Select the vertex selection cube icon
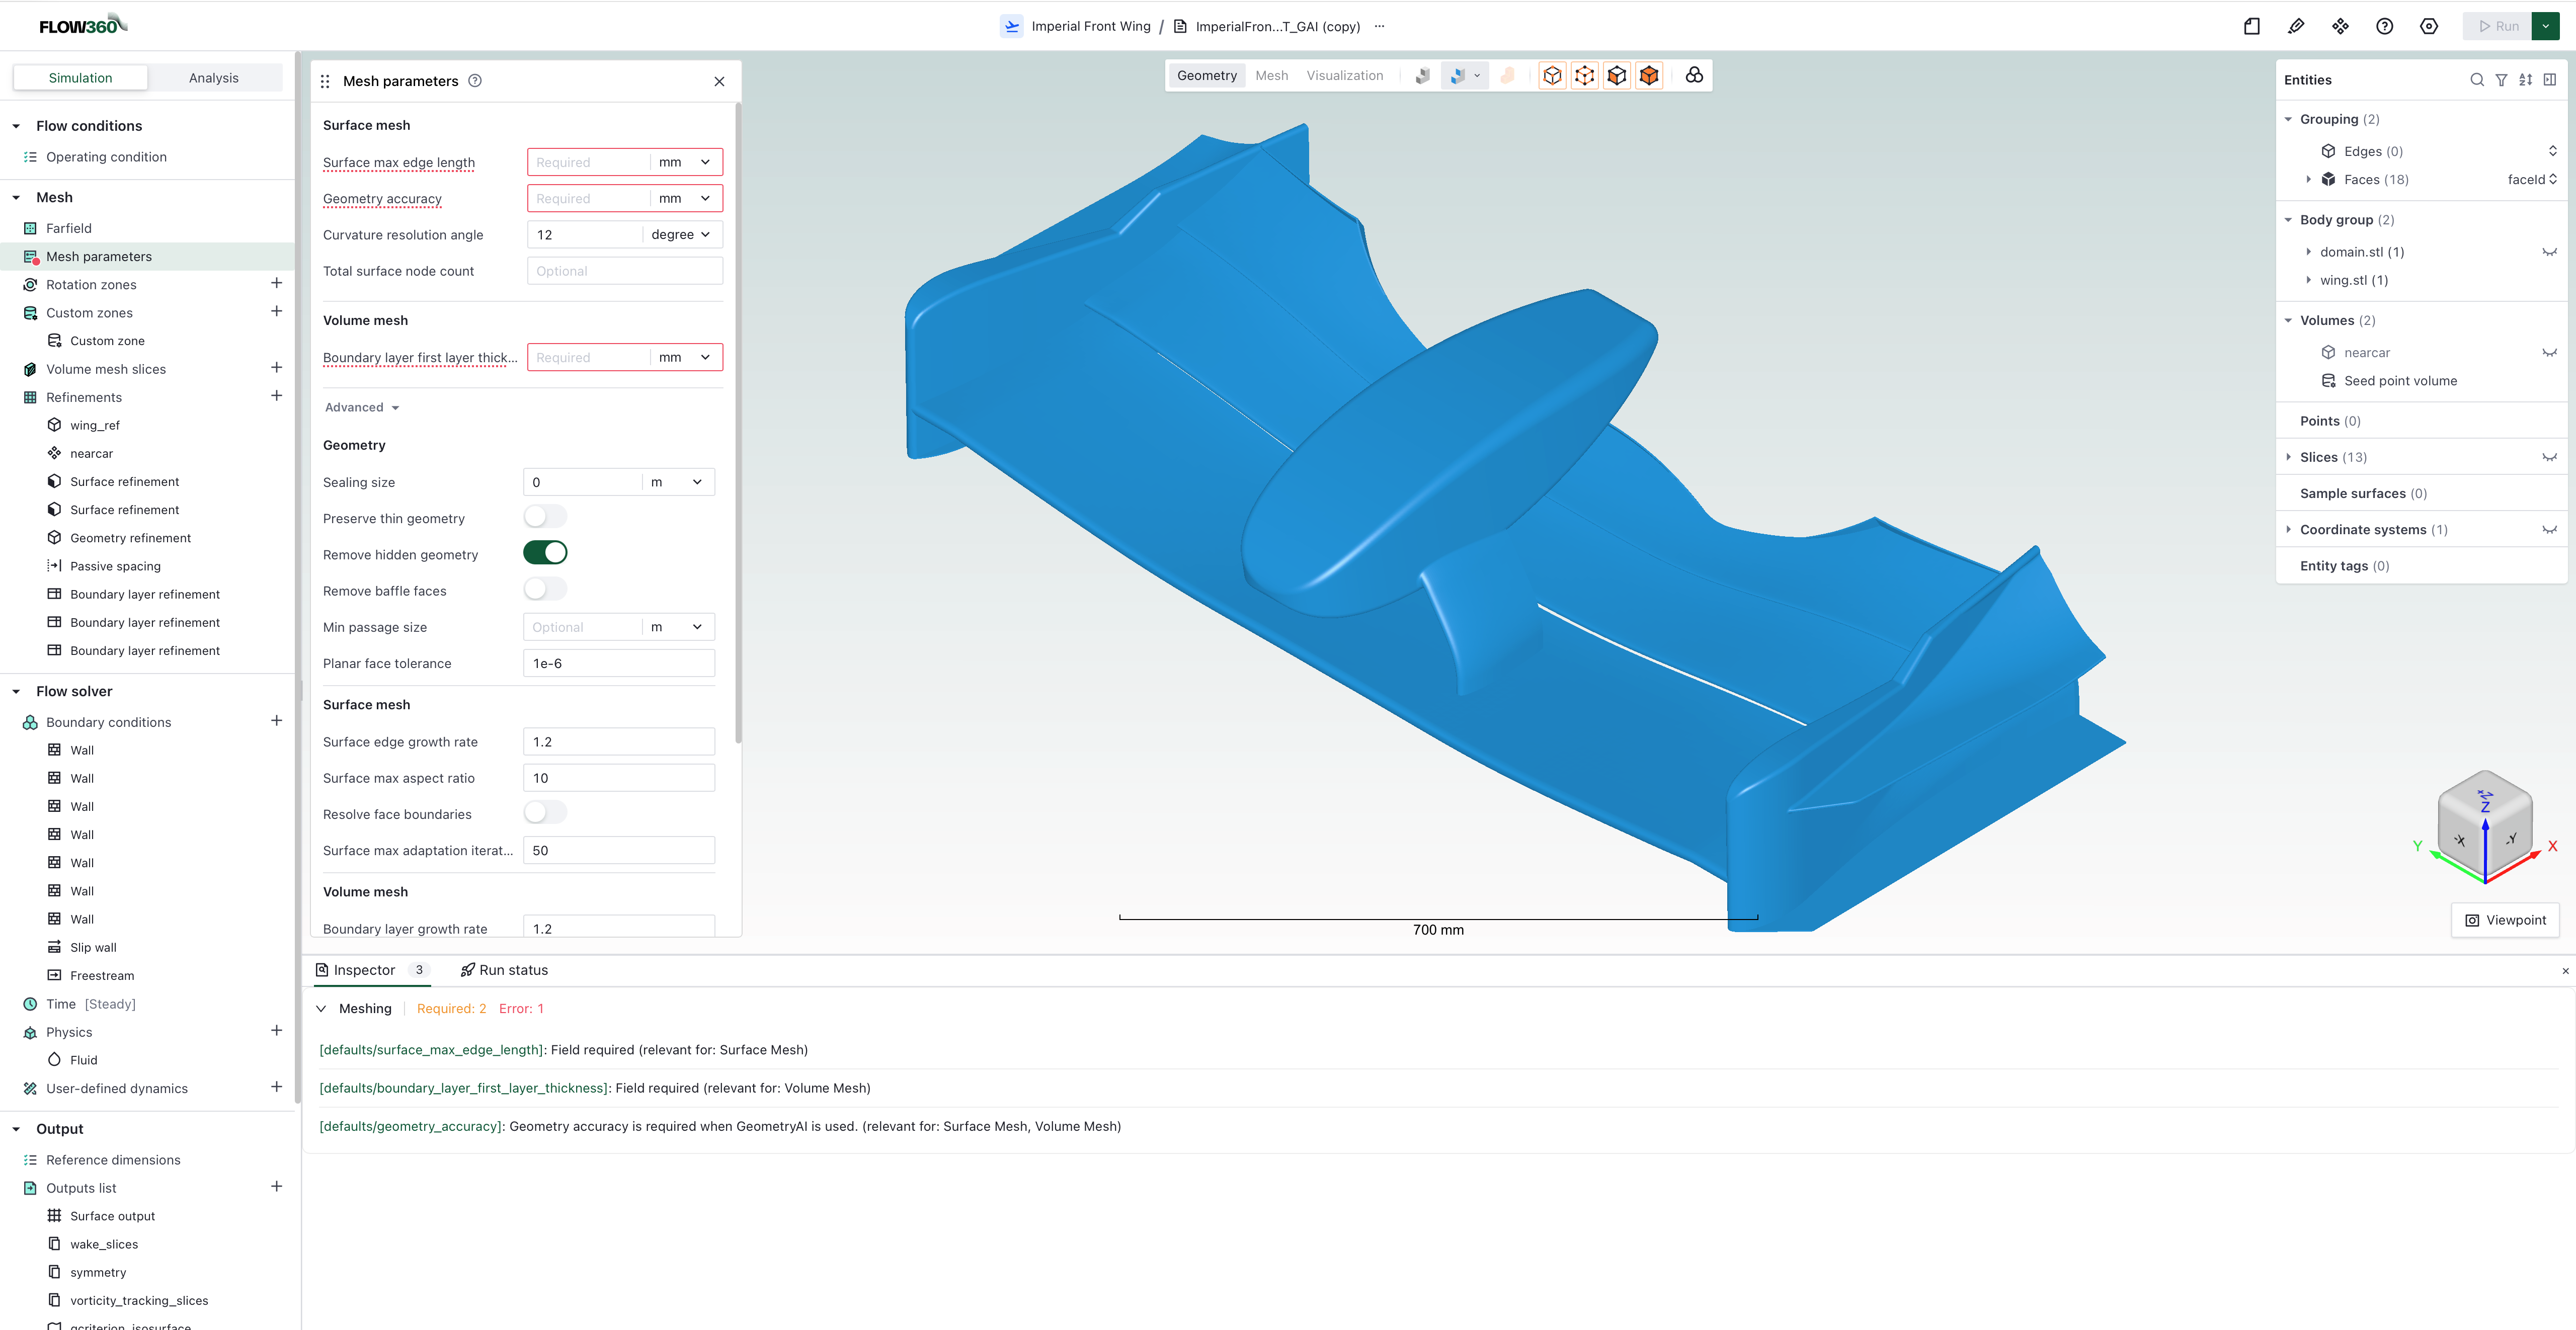This screenshot has height=1330, width=2576. [x=1552, y=76]
